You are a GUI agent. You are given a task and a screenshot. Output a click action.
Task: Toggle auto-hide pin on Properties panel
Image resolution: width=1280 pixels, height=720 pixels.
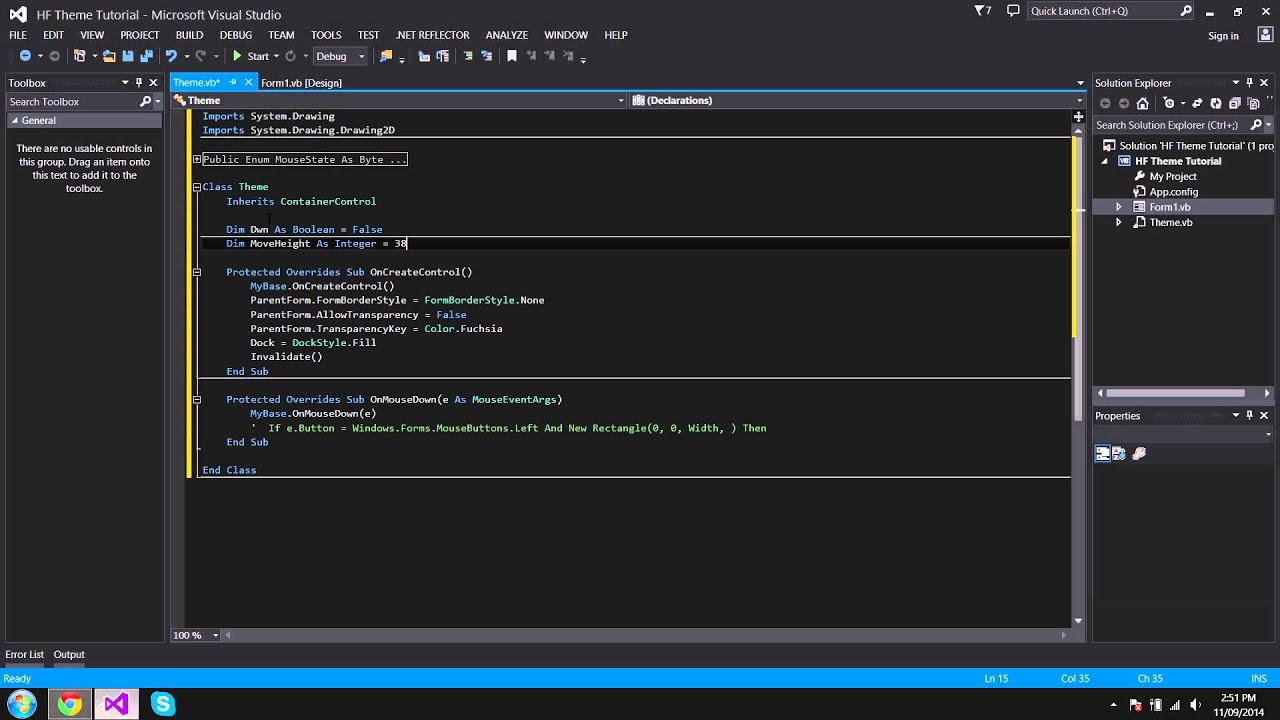click(1249, 415)
